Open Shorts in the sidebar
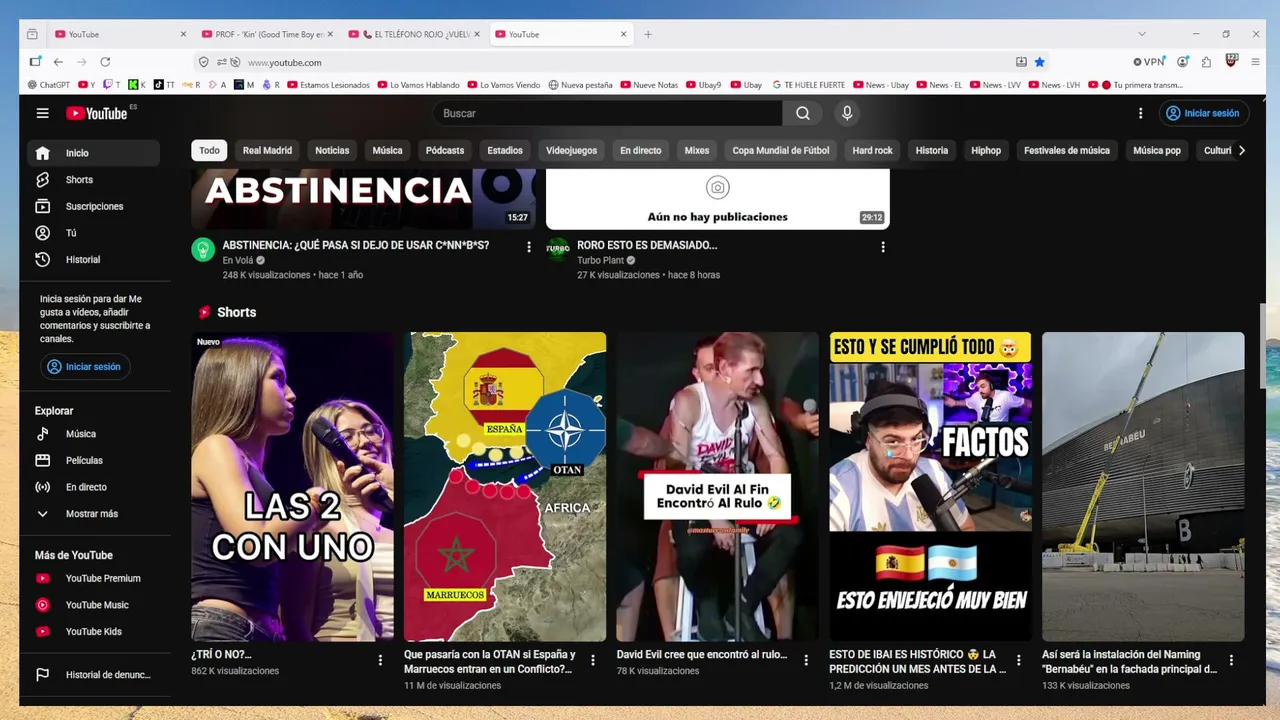Image resolution: width=1280 pixels, height=720 pixels. click(93, 180)
